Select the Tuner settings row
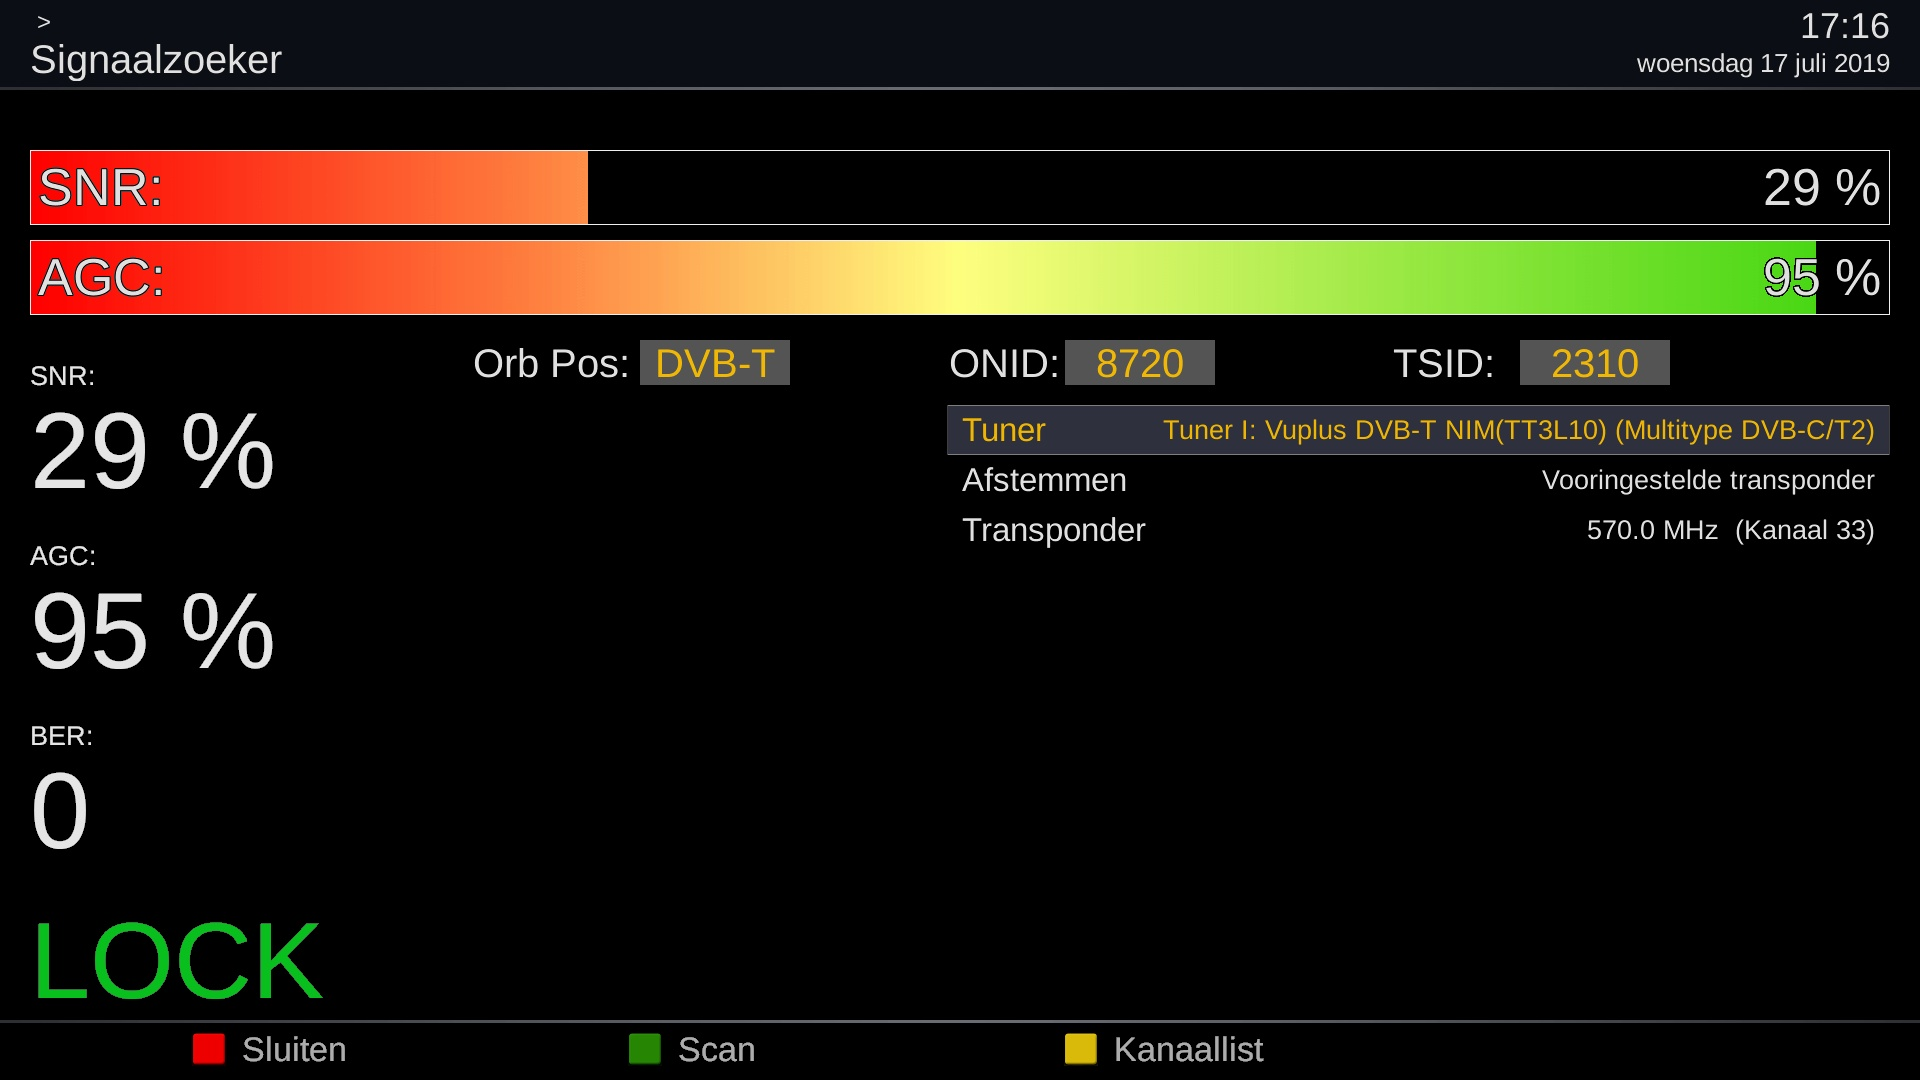Image resolution: width=1920 pixels, height=1080 pixels. 1003,430
